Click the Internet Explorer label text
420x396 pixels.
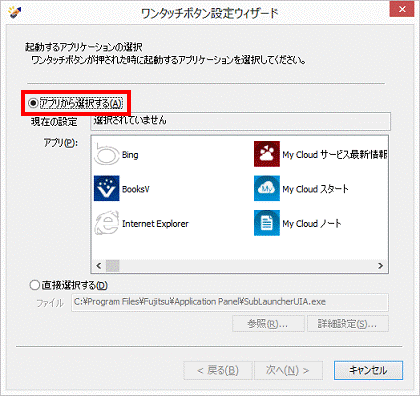(x=155, y=224)
